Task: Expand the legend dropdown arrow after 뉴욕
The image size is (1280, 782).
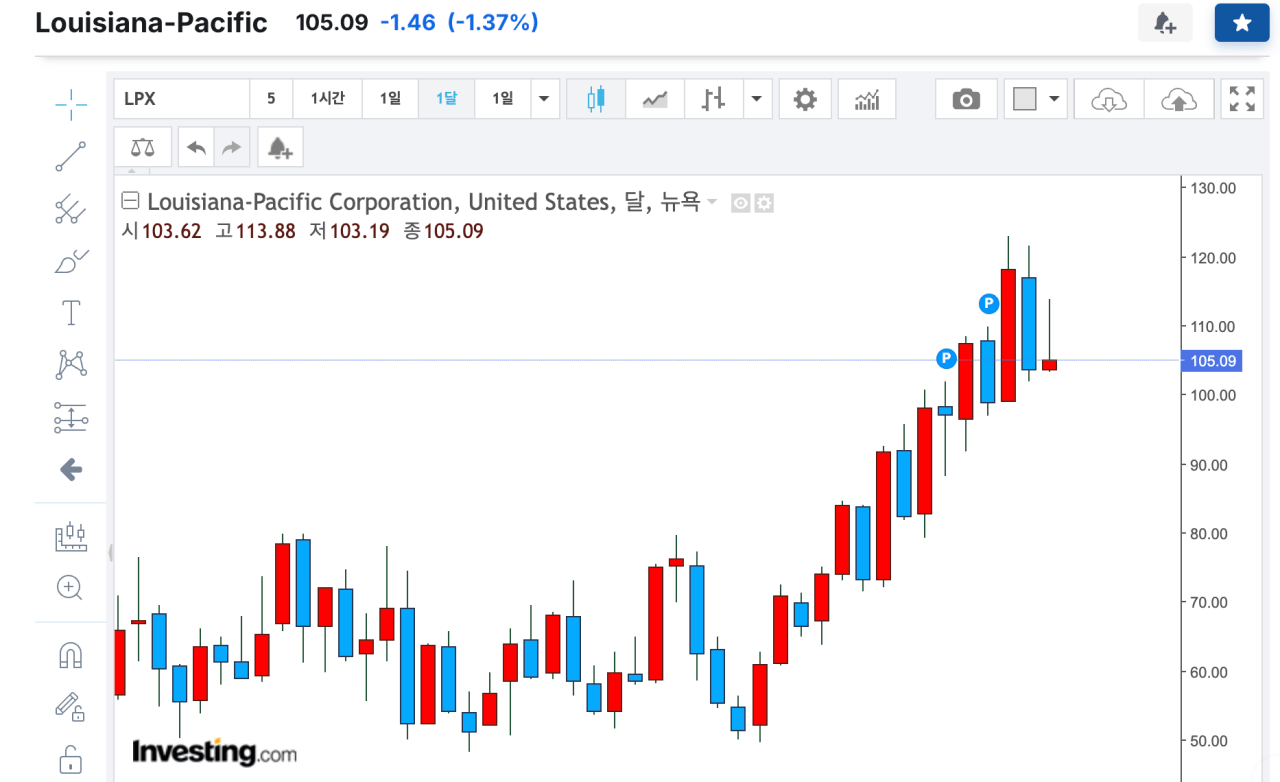Action: point(712,202)
